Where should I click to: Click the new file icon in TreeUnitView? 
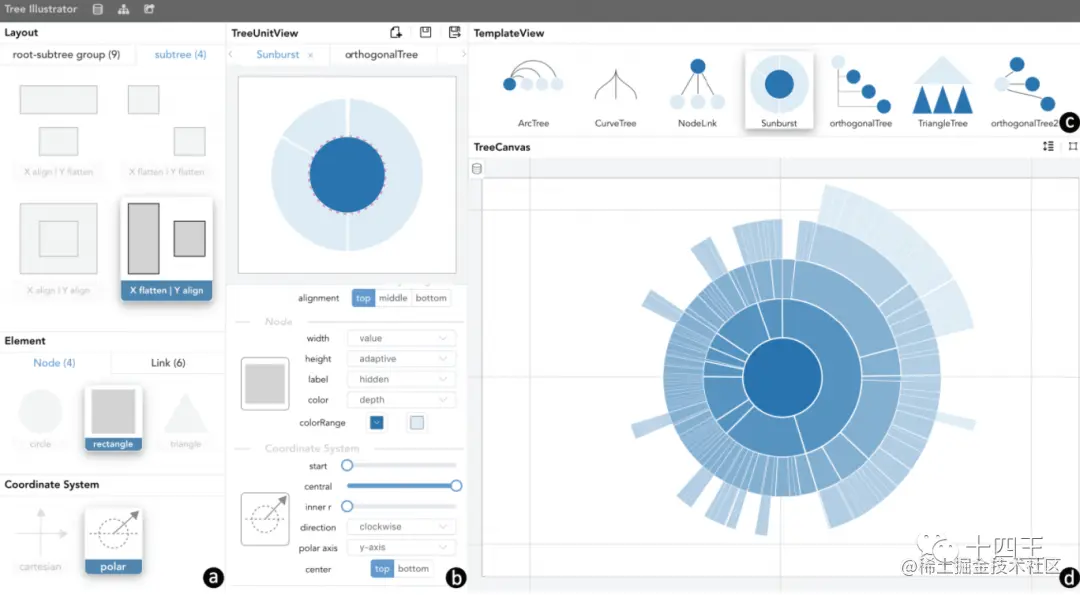[396, 32]
